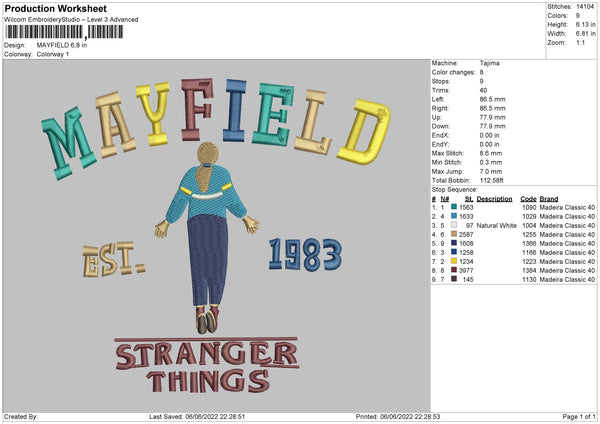Click stitch count '1258' in stop row 6
The image size is (600, 424).
466,253
